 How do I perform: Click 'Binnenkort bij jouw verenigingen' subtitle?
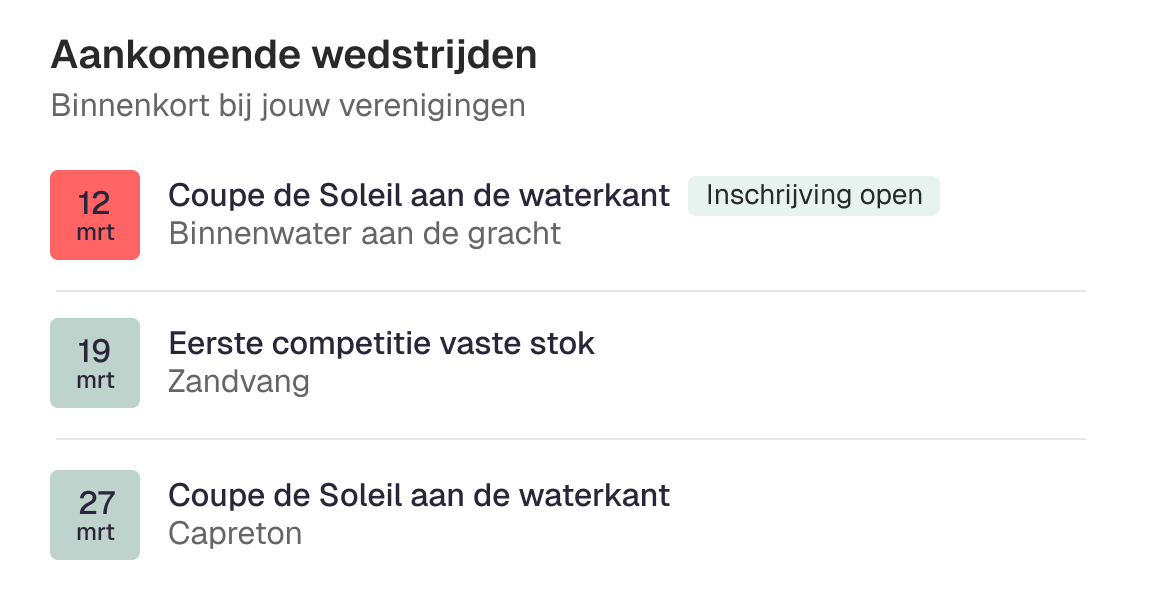[x=288, y=105]
